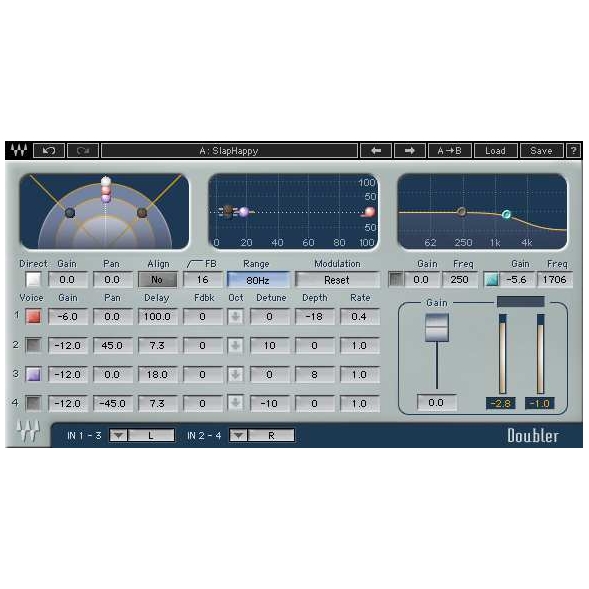Click the IN 2-4 value field showing R
589x589 pixels.
[x=271, y=435]
